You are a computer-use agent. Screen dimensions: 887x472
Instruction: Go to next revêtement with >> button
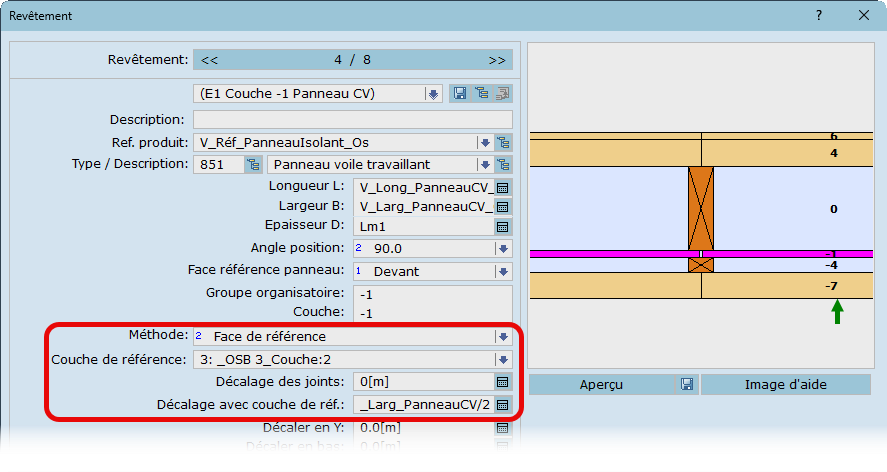point(497,60)
